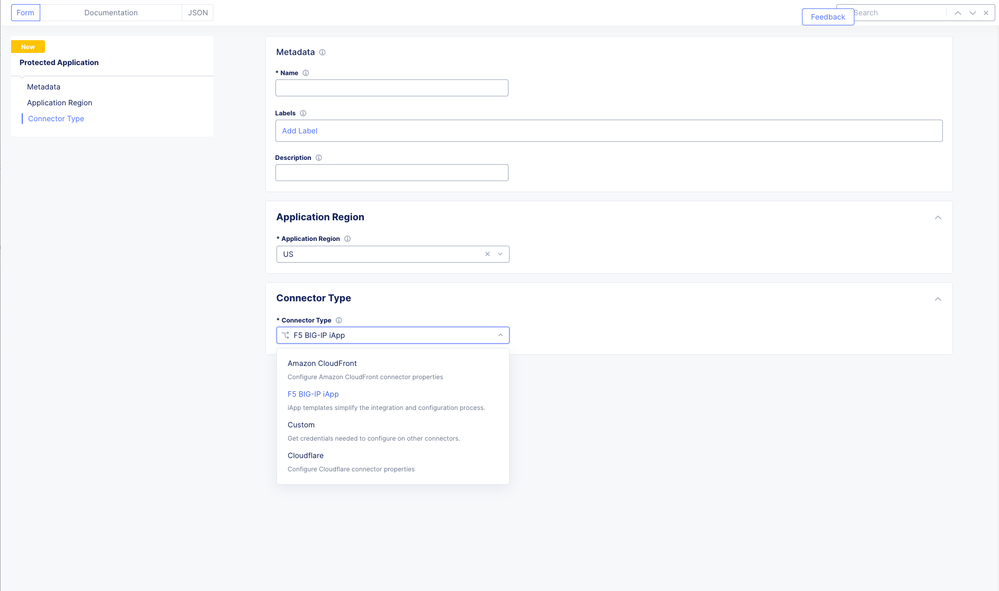
Task: Close the search bar with X
Action: click(x=987, y=13)
